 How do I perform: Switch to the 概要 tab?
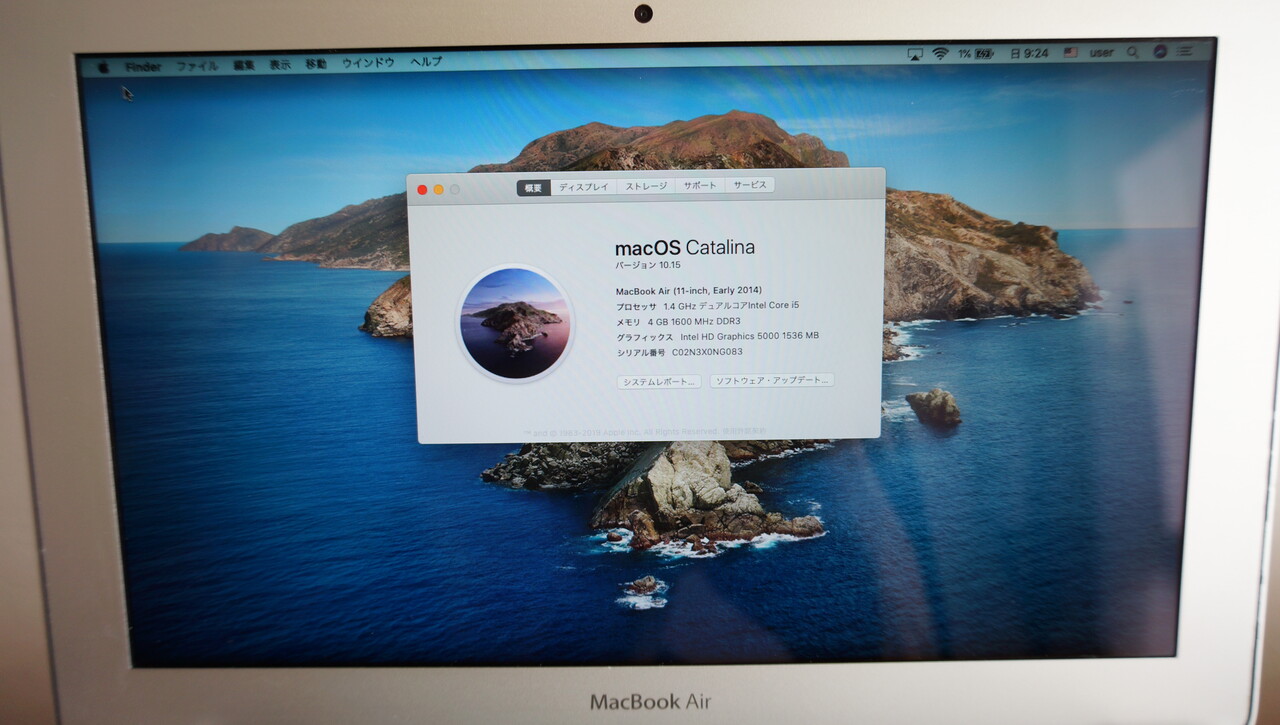(534, 187)
